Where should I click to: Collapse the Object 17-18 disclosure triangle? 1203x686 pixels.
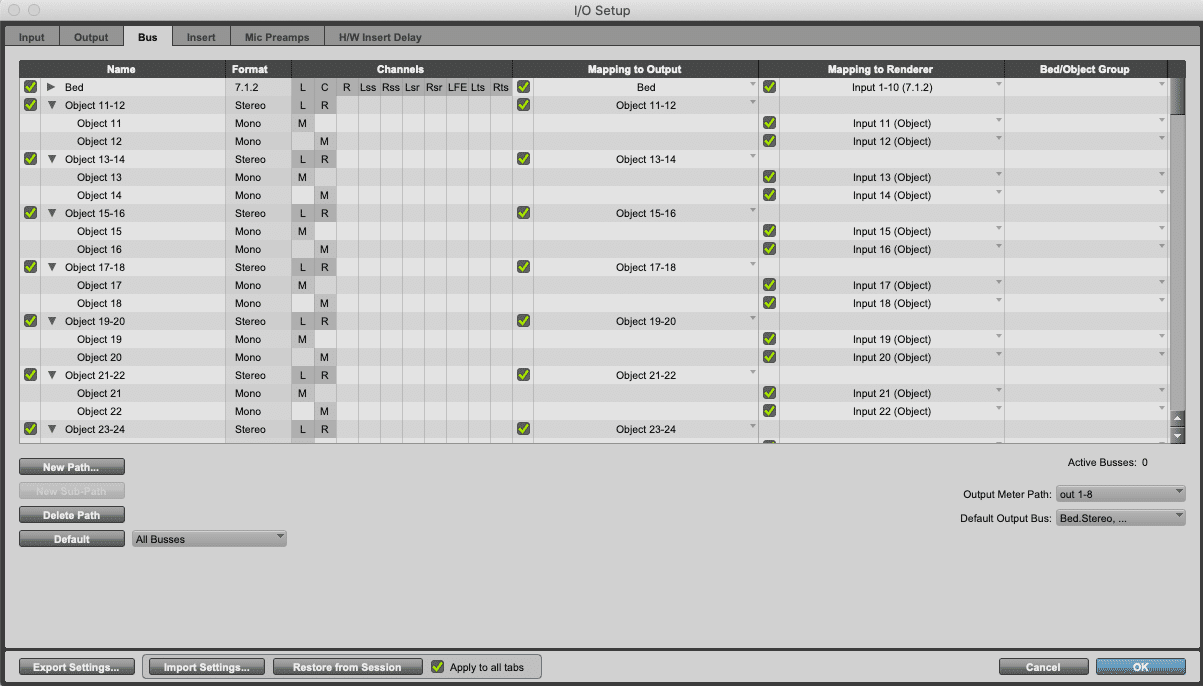pyautogui.click(x=52, y=267)
